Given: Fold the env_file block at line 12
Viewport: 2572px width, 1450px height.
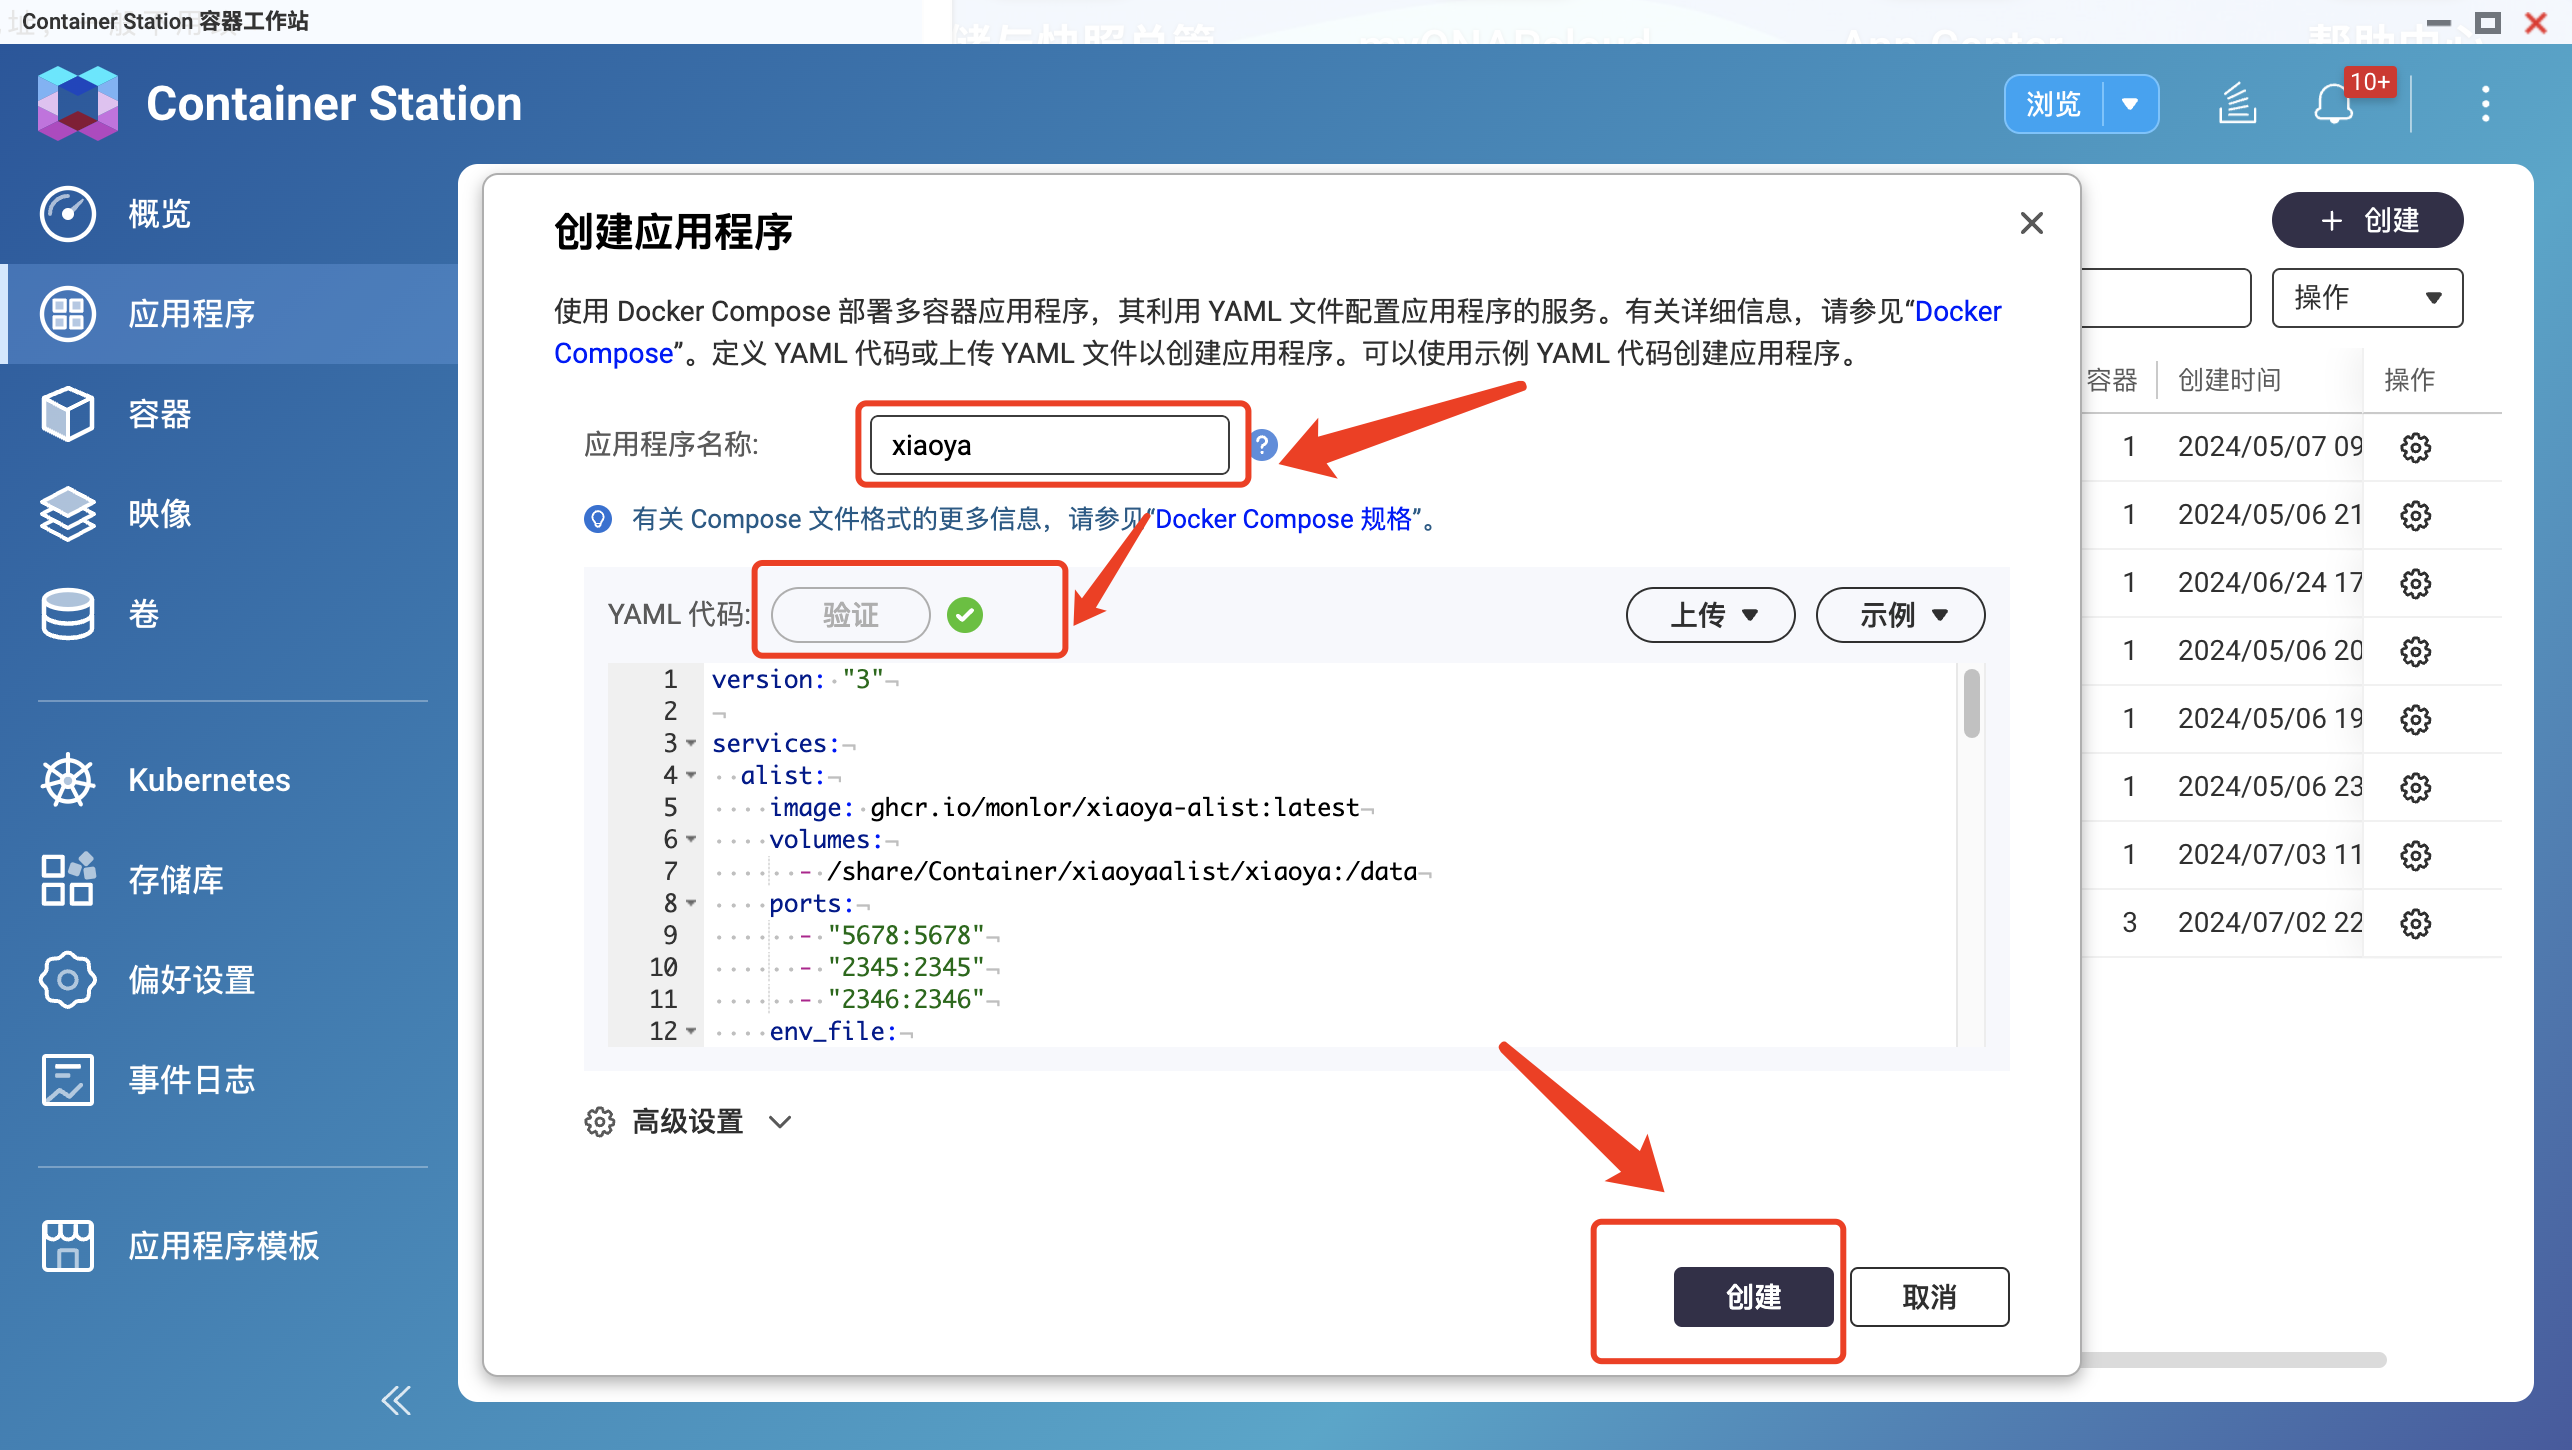Looking at the screenshot, I should (691, 1031).
